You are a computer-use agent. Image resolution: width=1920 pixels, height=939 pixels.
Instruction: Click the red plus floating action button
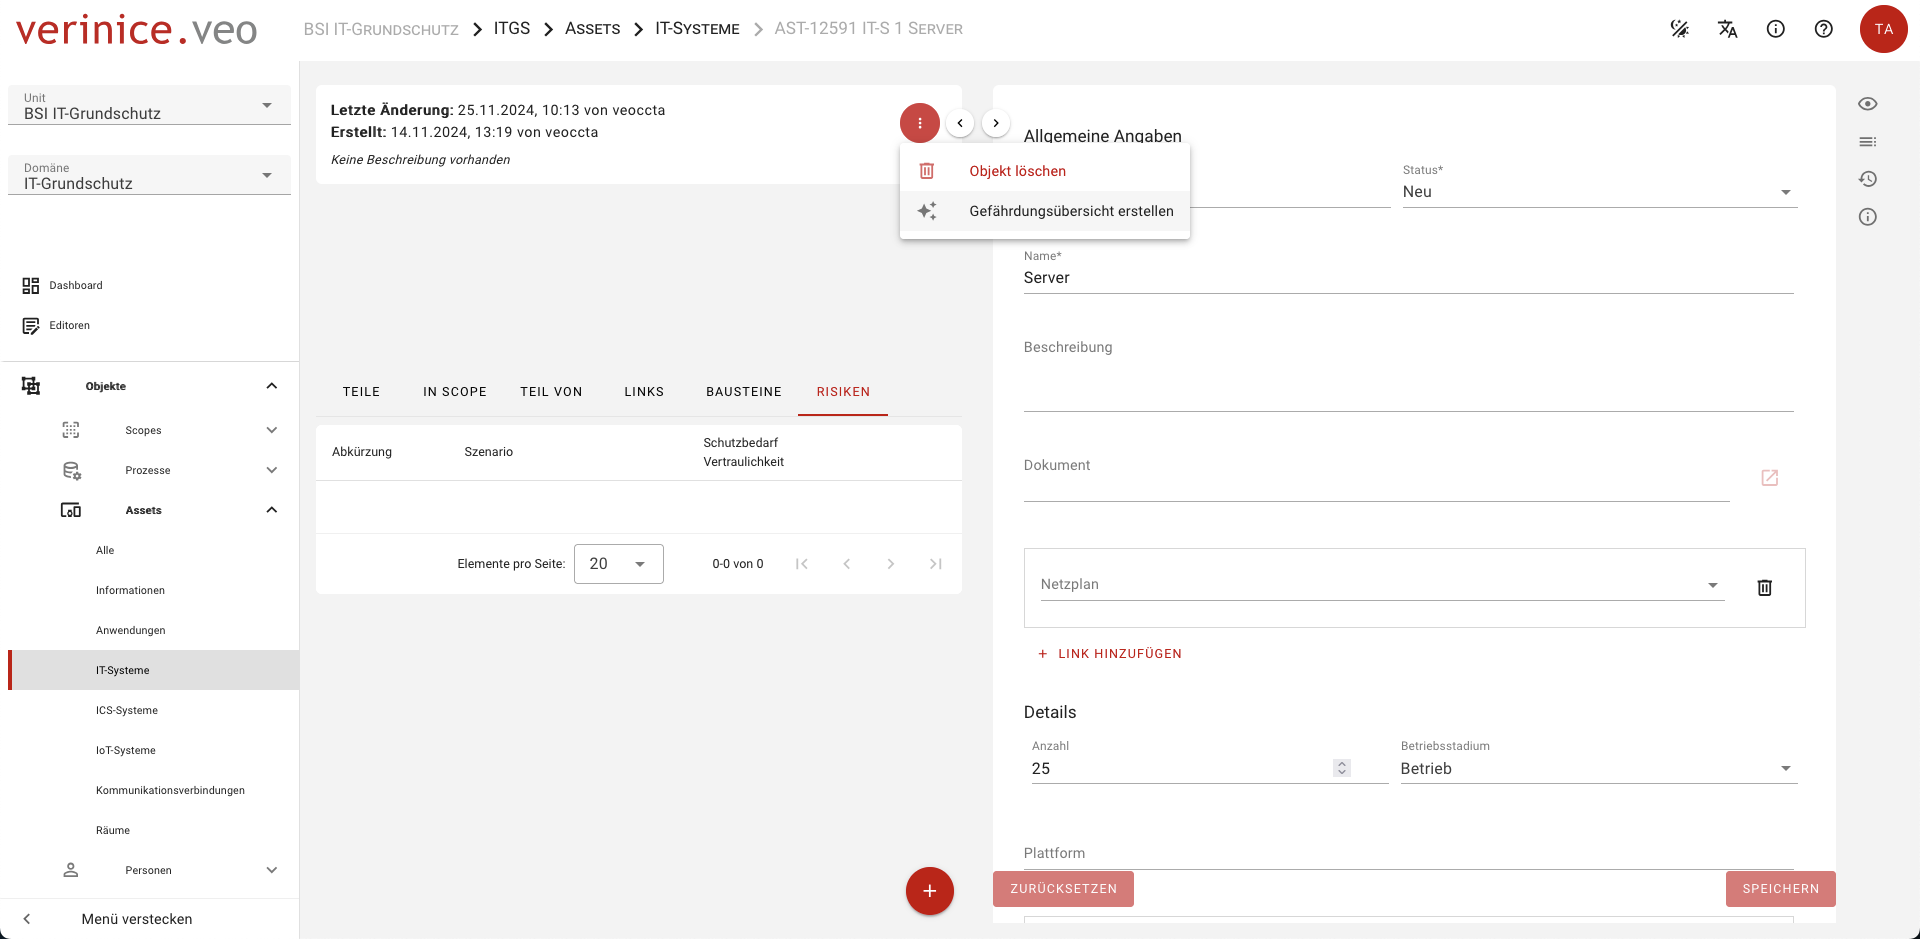click(929, 891)
